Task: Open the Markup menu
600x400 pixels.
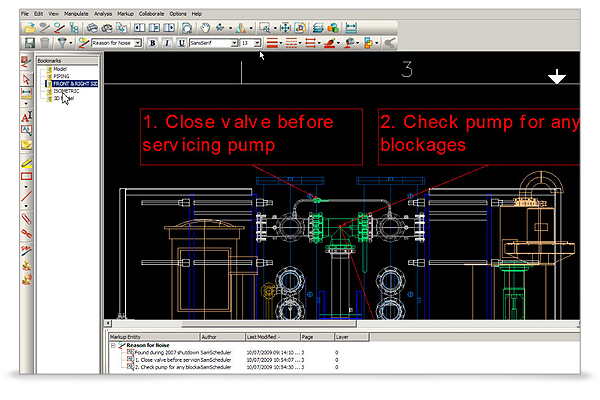Action: point(125,12)
